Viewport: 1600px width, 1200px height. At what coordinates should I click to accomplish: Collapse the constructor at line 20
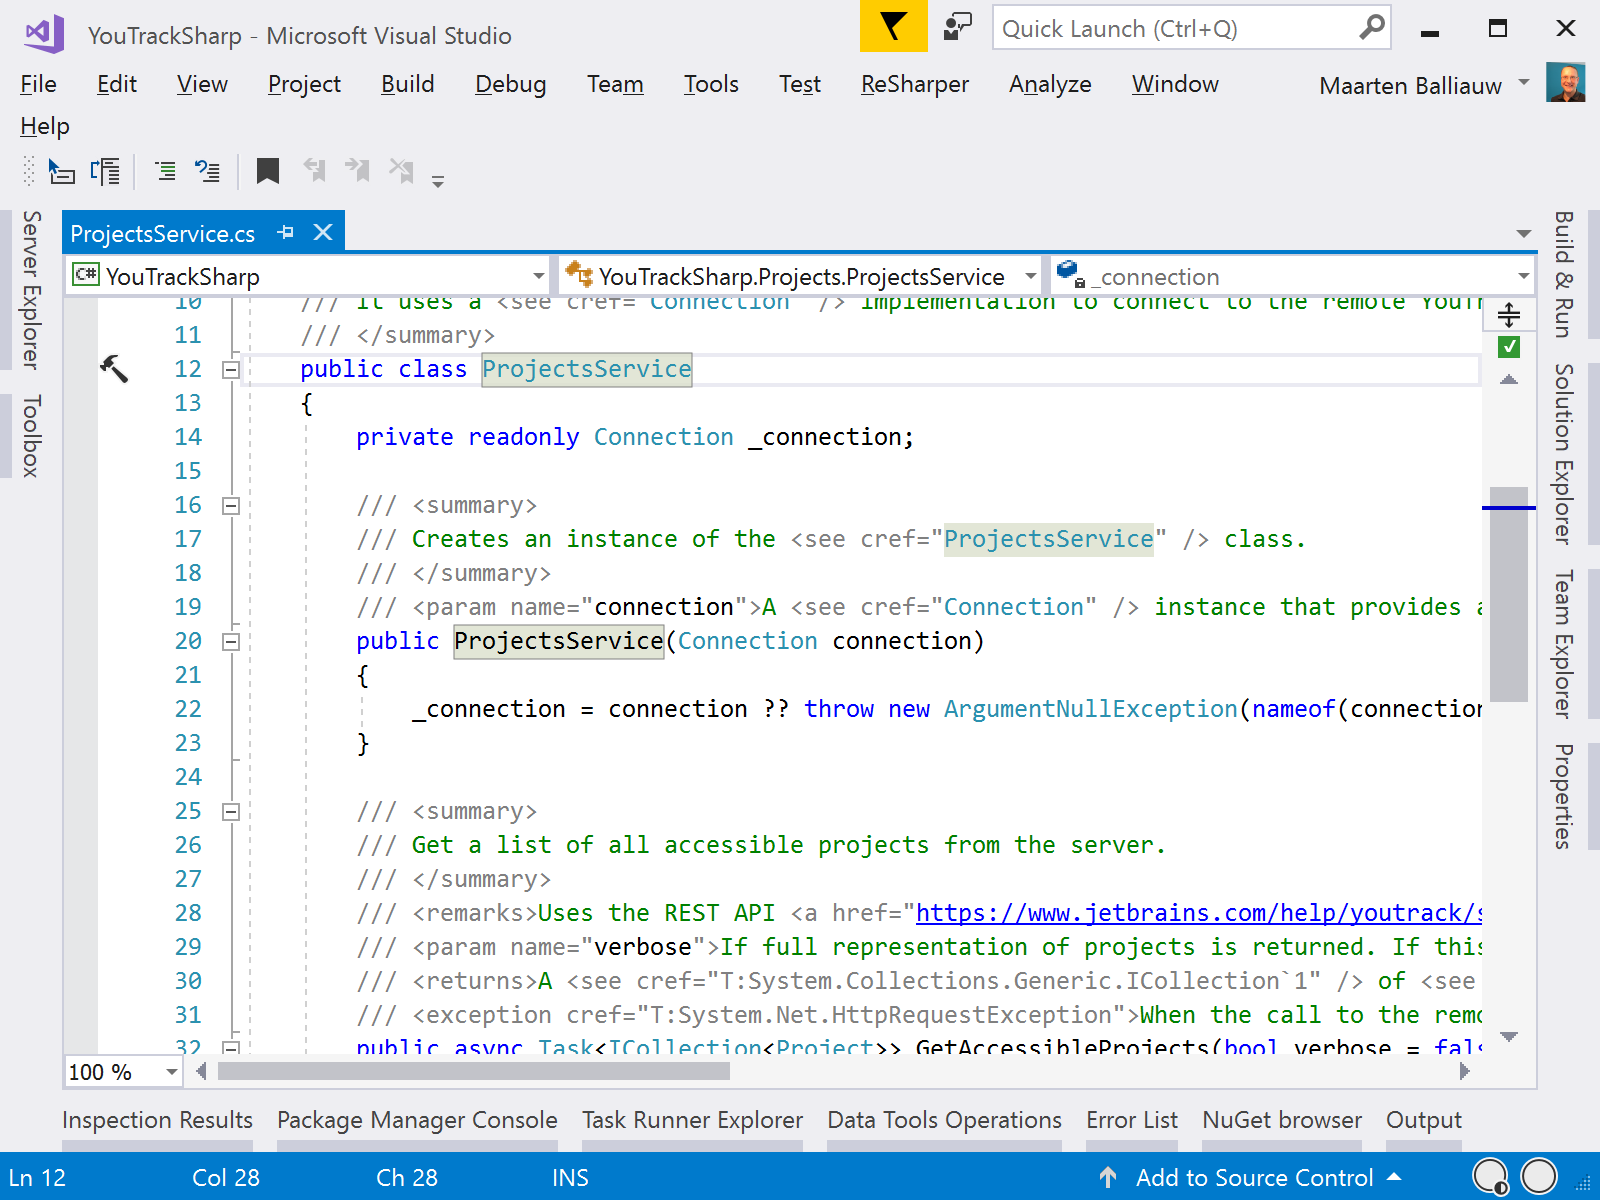click(231, 642)
